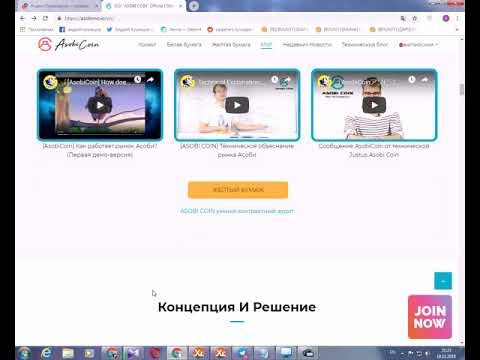The width and height of the screenshot is (480, 360).
Task: Click the AsobiCoin logo in header
Action: tap(69, 44)
